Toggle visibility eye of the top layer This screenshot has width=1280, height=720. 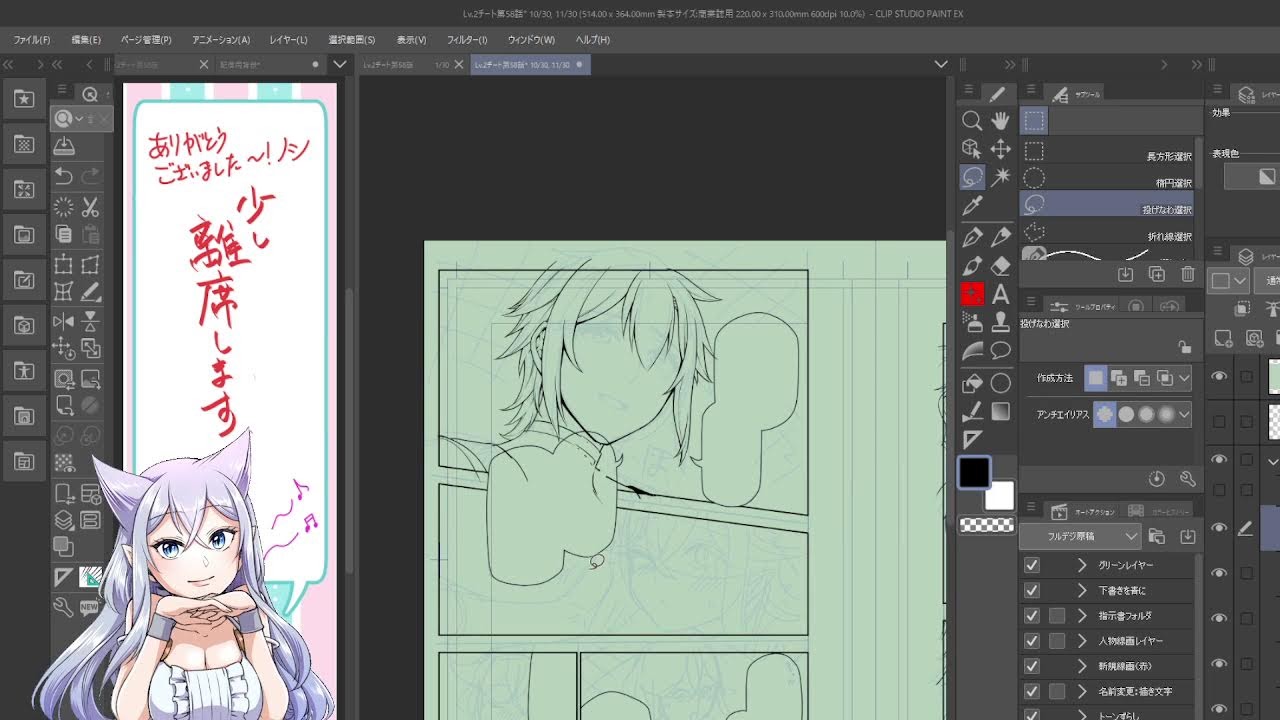pyautogui.click(x=1219, y=376)
